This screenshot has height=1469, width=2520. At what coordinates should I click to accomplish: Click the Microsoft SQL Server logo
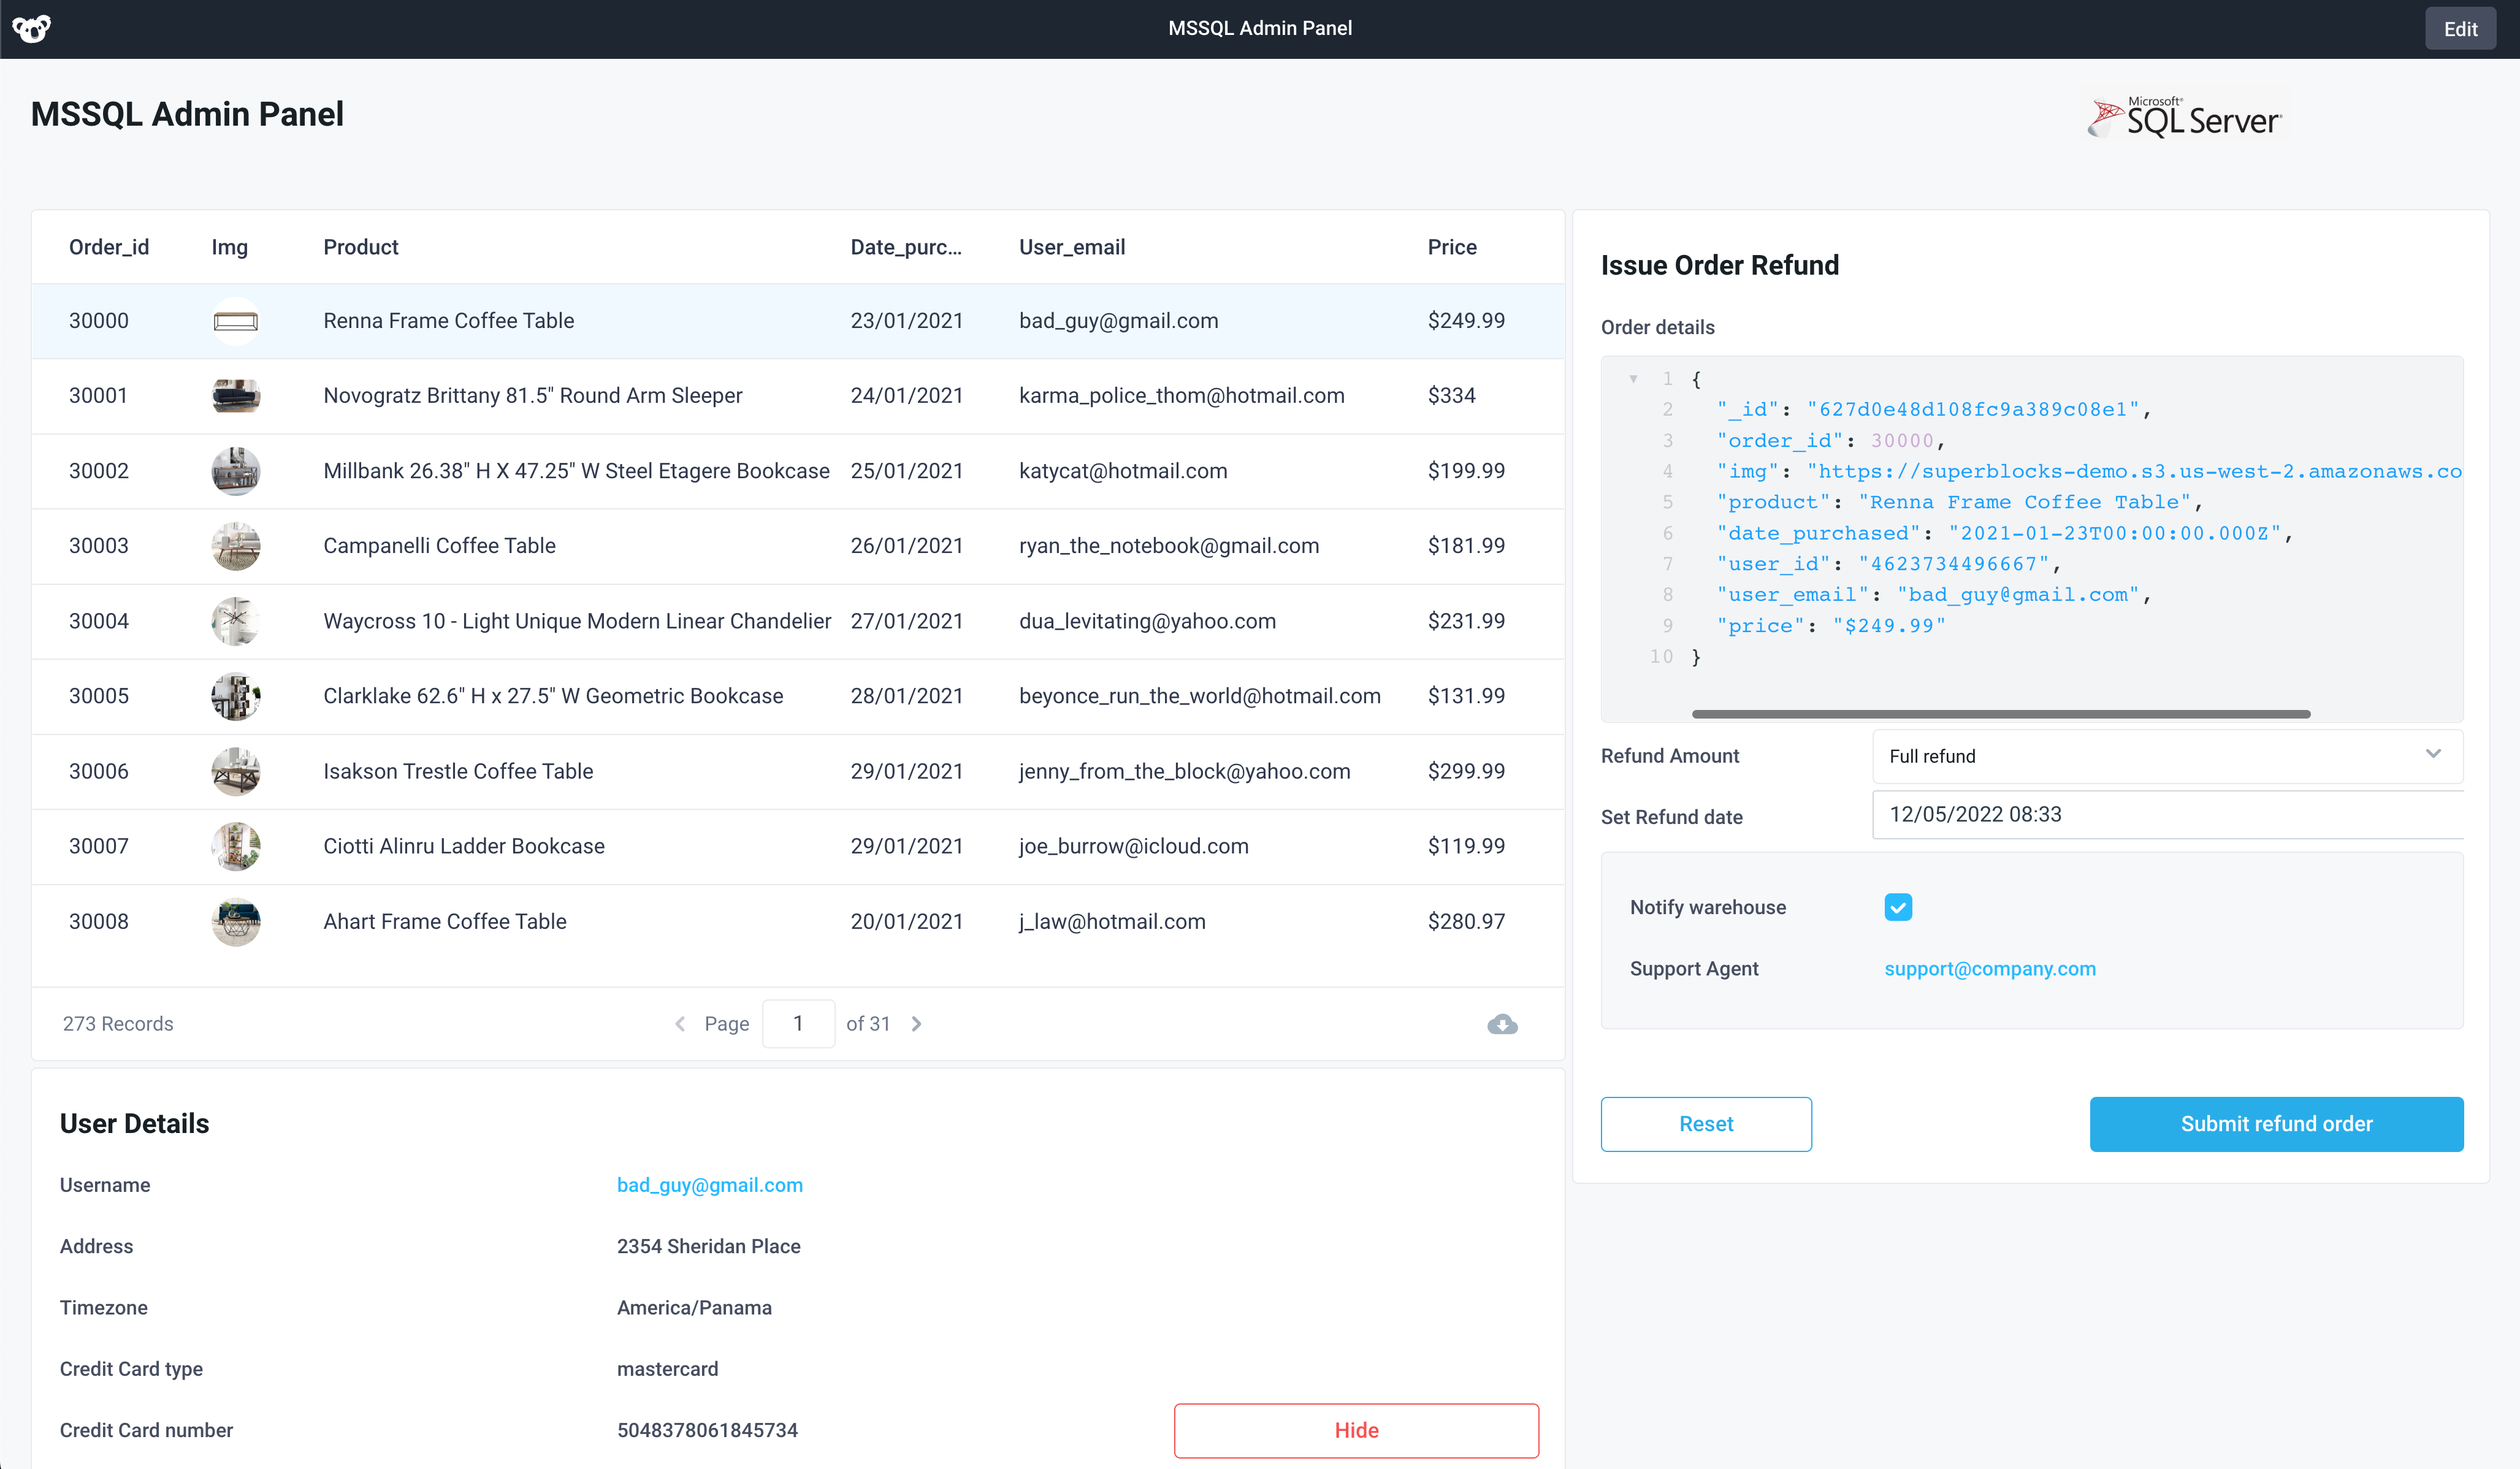[x=2185, y=118]
